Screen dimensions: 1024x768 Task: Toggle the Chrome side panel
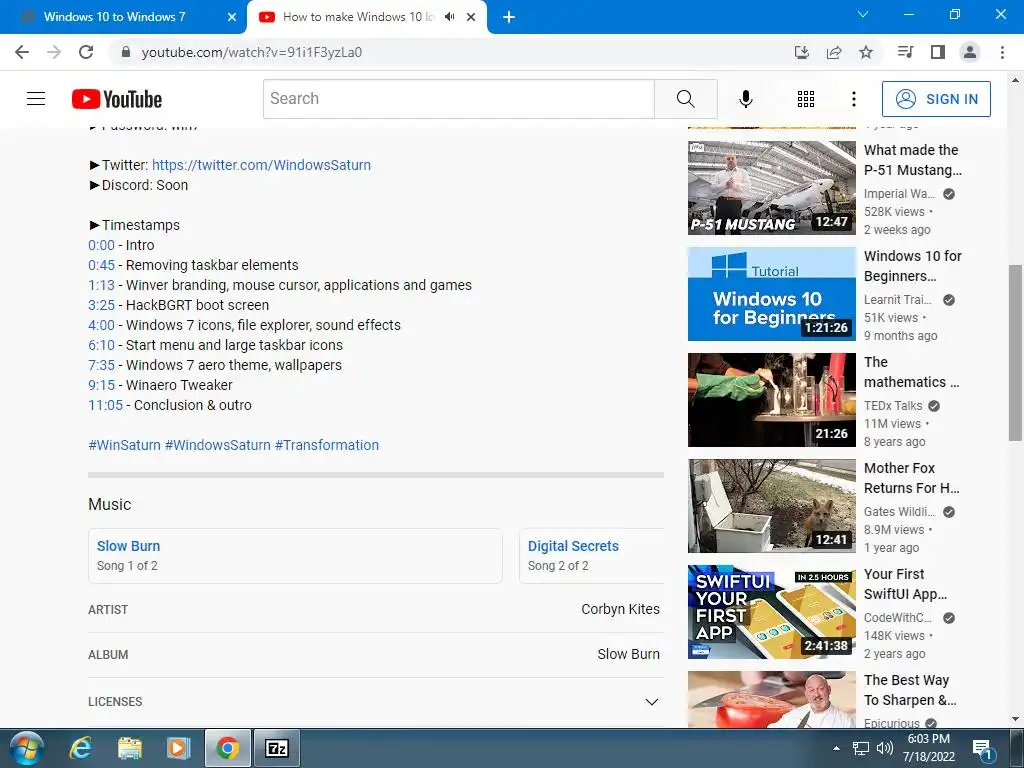pyautogui.click(x=938, y=52)
